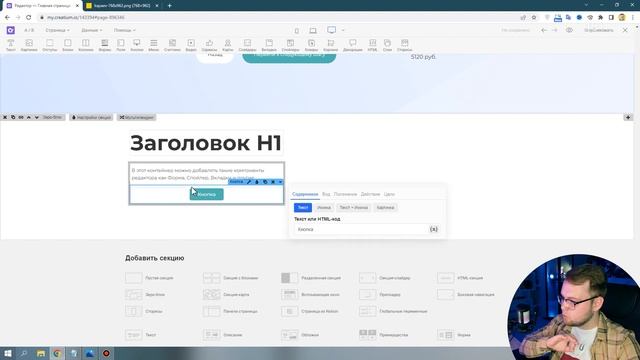640x360 pixels.
Task: Add a Секция с блоками section
Action: [231, 278]
